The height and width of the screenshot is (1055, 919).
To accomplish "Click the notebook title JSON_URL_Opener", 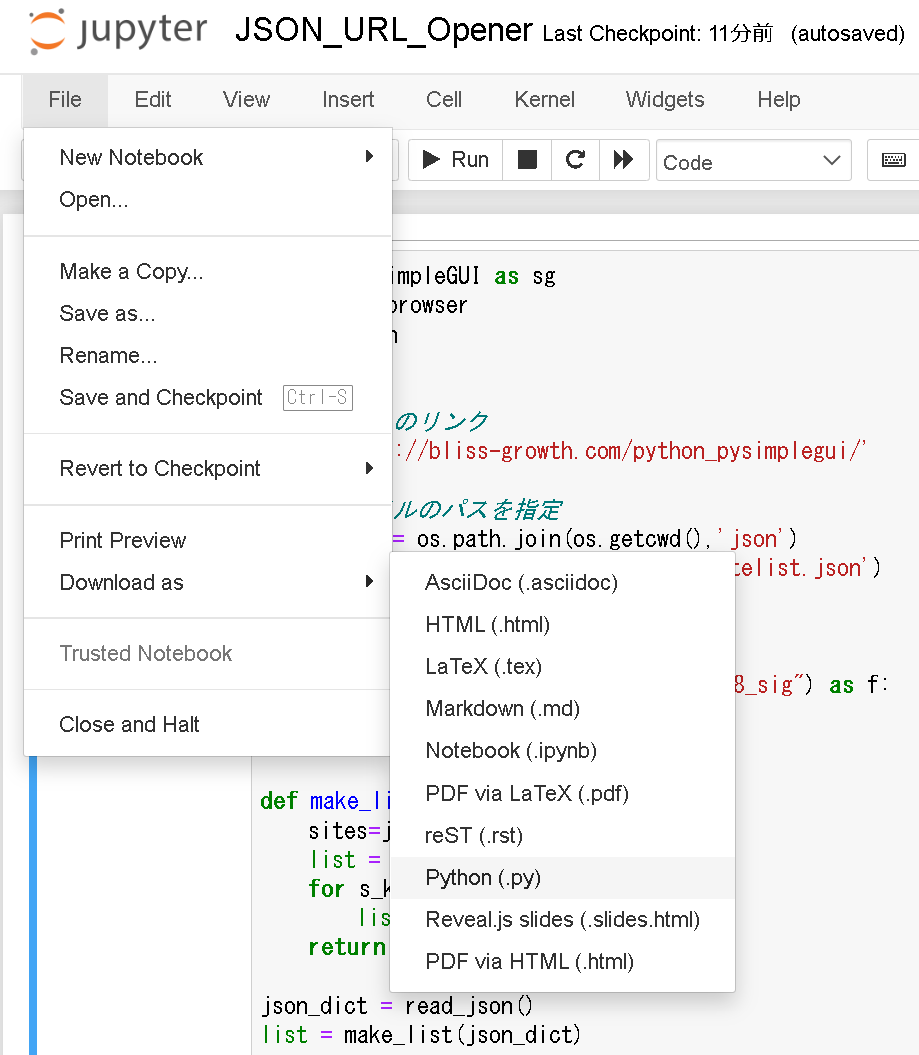I will pyautogui.click(x=382, y=30).
